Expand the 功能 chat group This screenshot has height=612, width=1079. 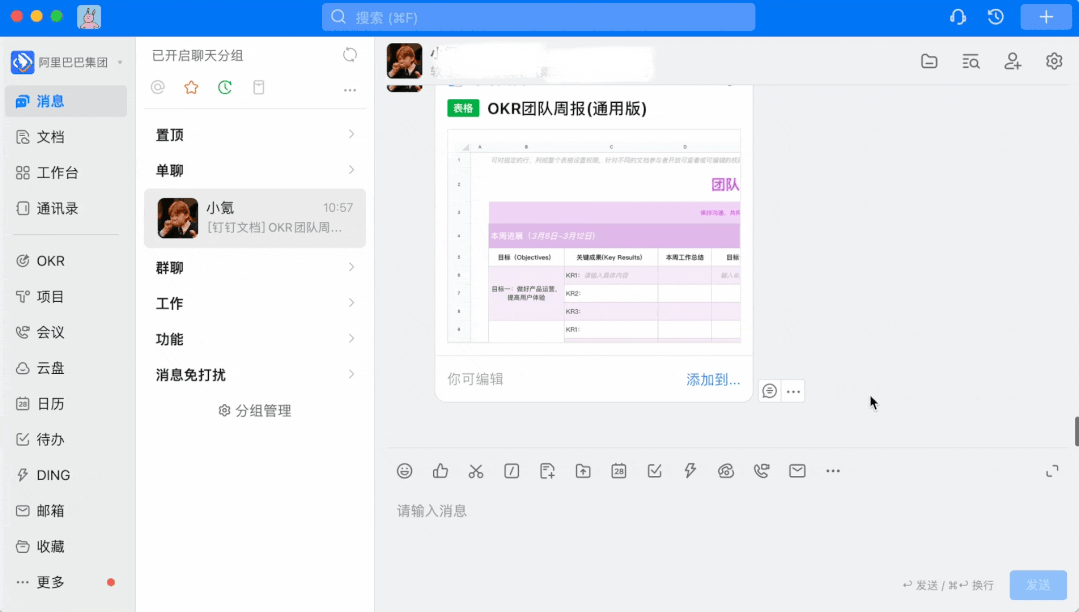(255, 339)
